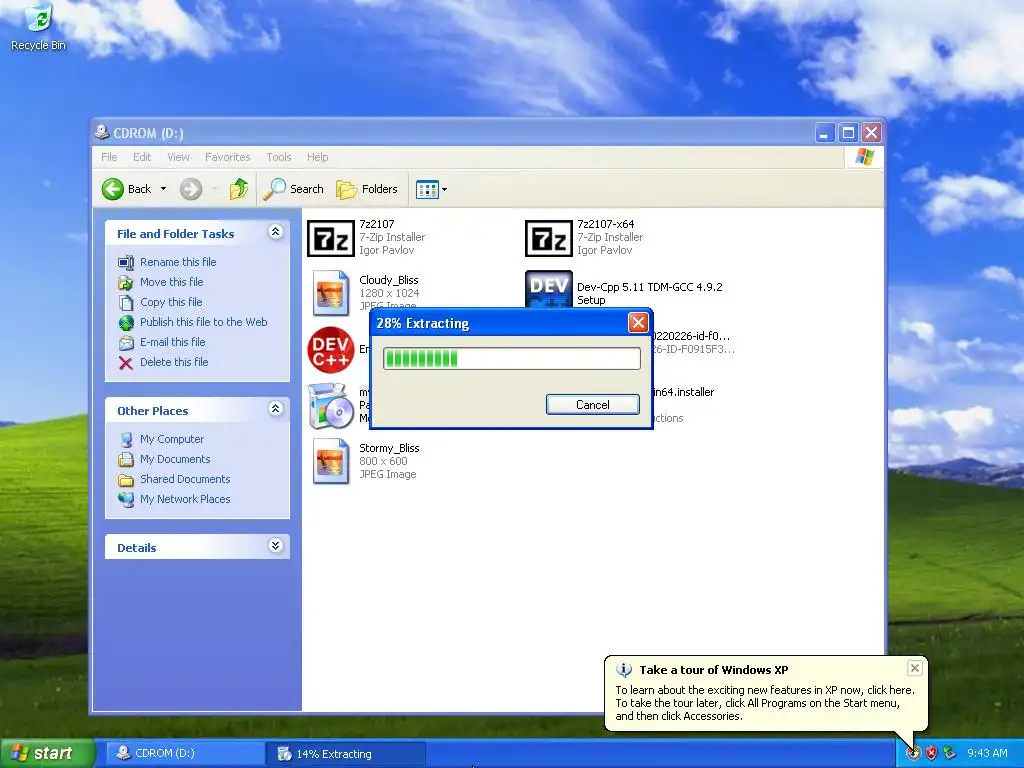Minimize the CDROM (D:) window

[825, 133]
